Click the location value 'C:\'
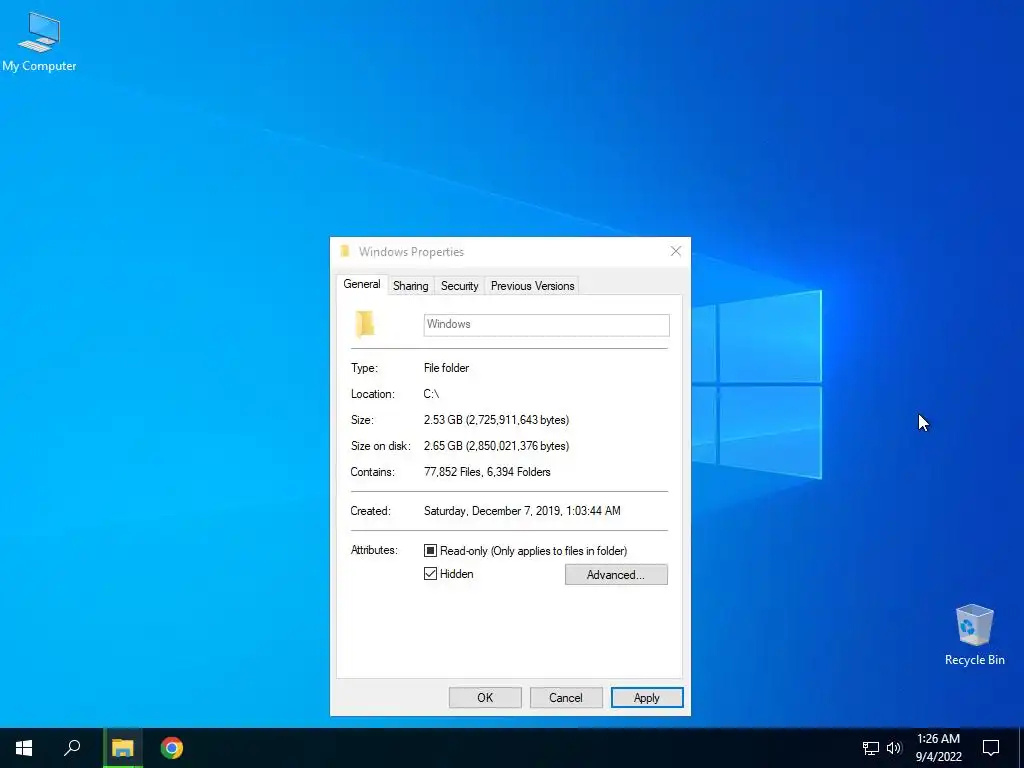The image size is (1024, 768). pos(432,394)
